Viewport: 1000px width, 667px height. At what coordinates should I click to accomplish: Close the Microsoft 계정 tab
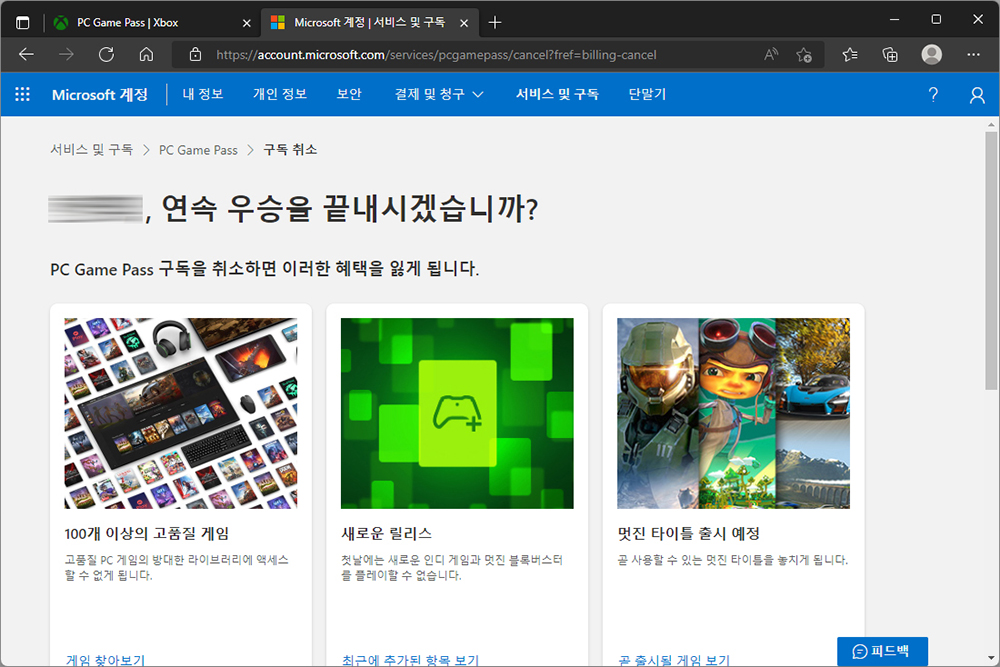click(x=464, y=23)
